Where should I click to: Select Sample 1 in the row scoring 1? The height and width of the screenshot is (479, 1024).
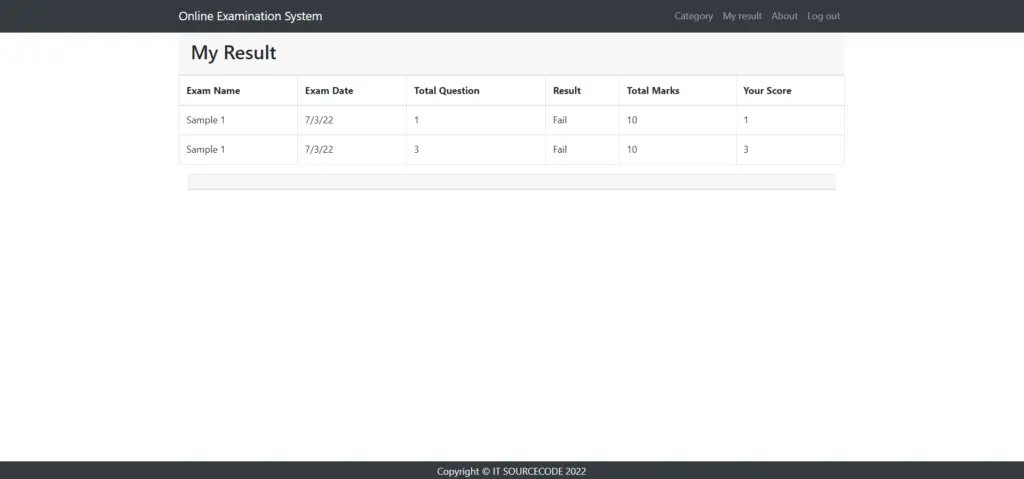tap(206, 120)
